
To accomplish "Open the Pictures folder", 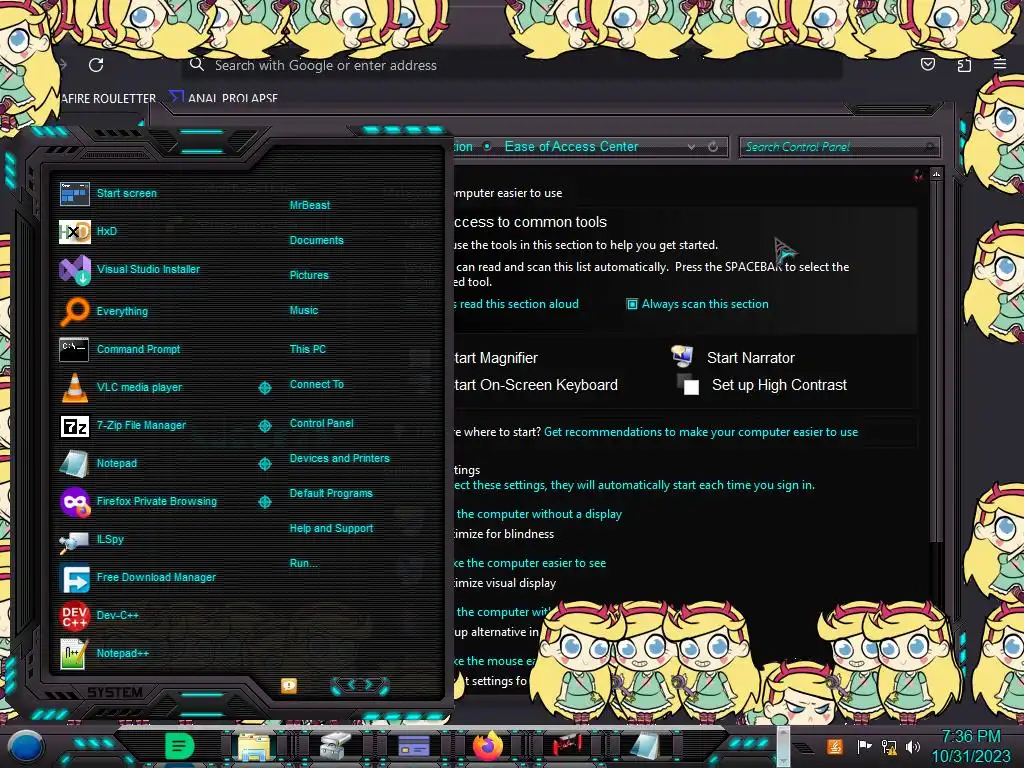I will [x=309, y=276].
